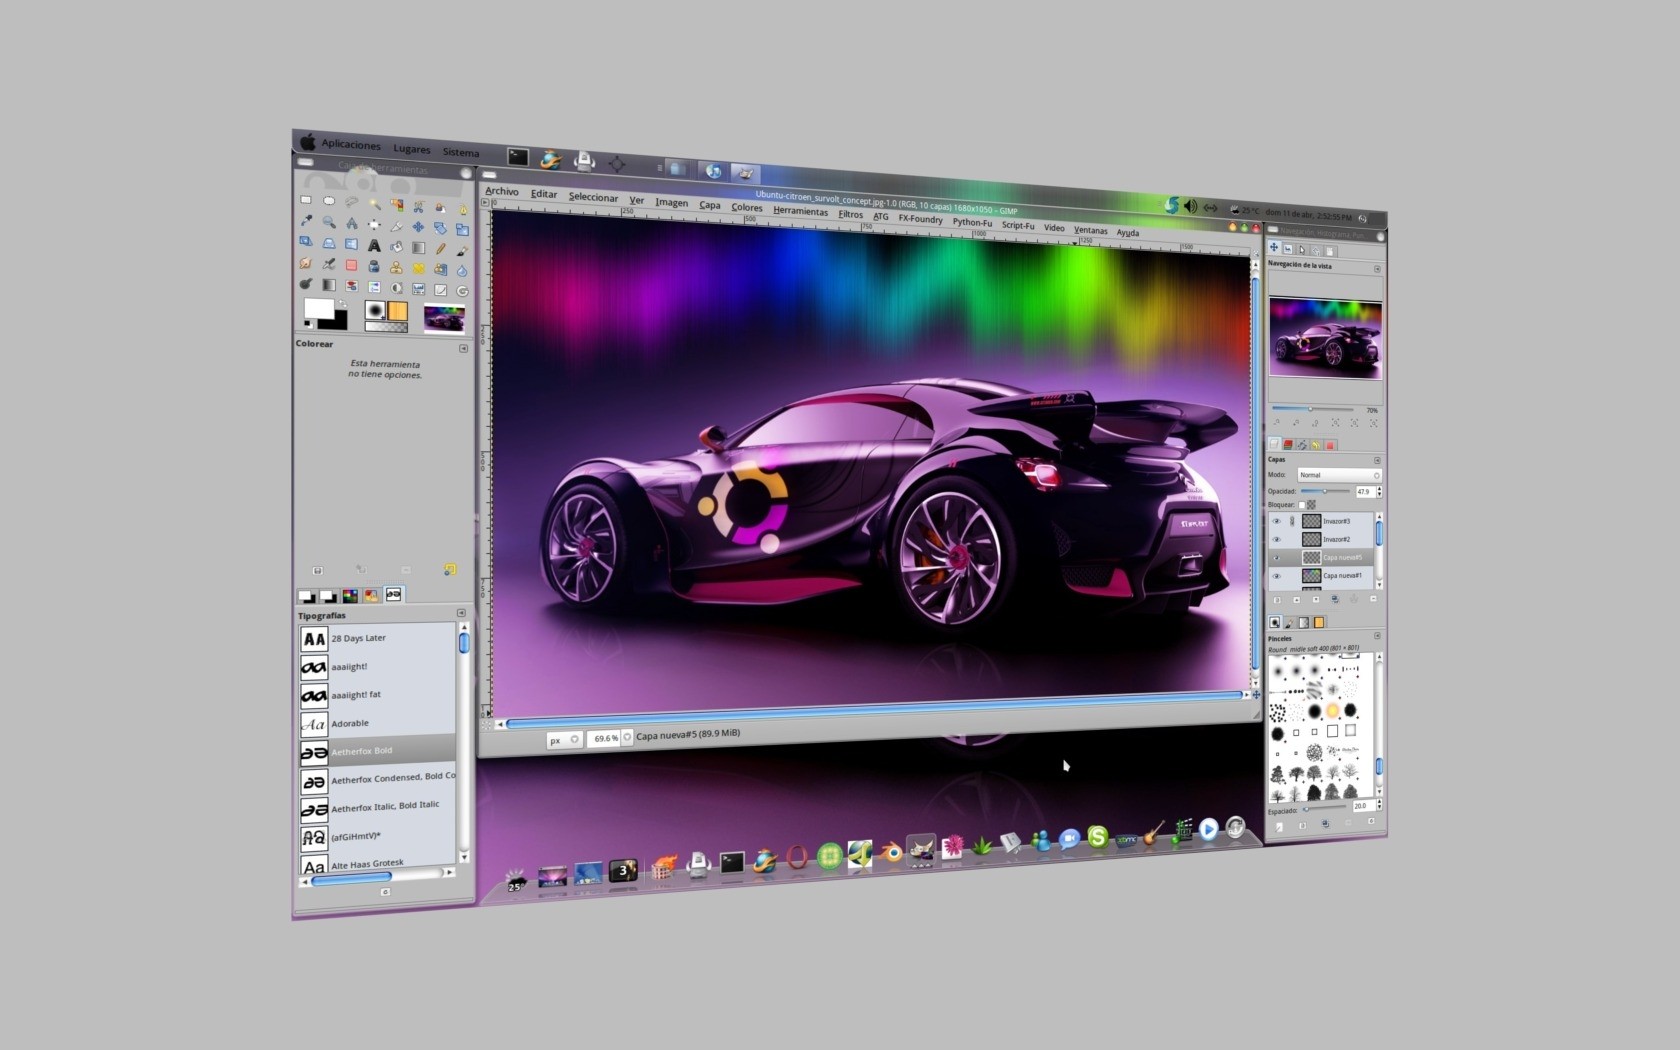
Task: Open the Python-Fu menu
Action: pos(972,222)
